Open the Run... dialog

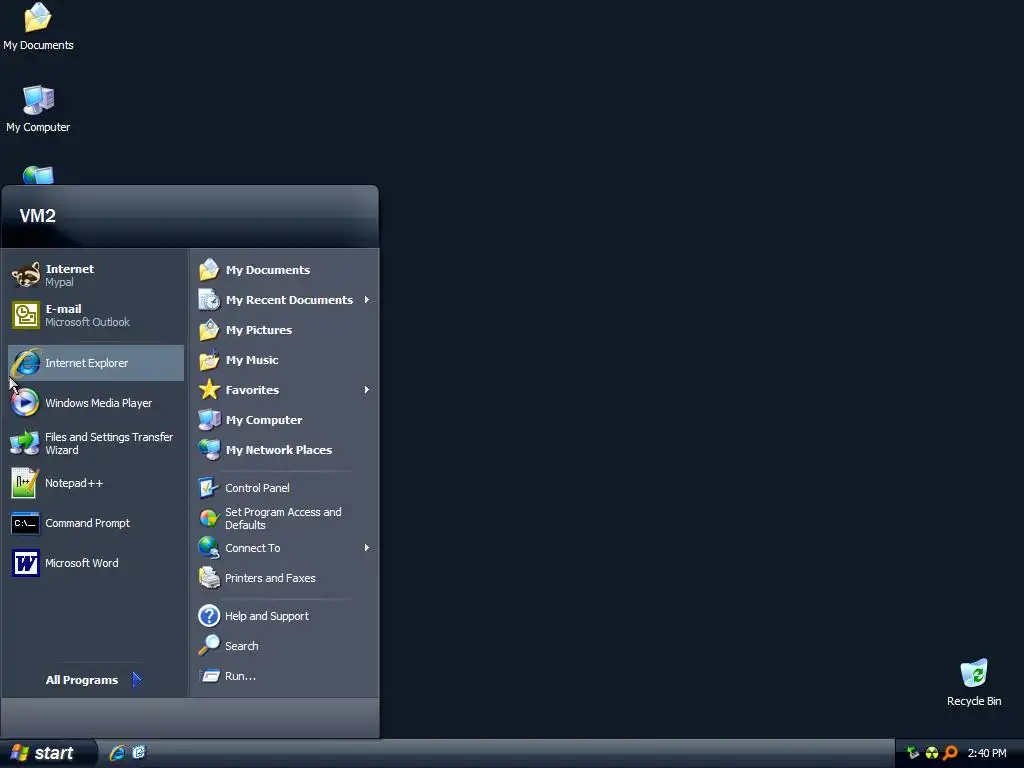point(285,676)
